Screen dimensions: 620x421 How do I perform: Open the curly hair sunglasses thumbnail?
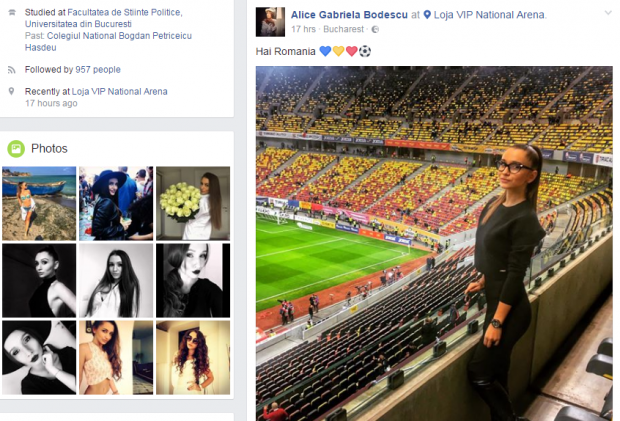[x=193, y=357]
